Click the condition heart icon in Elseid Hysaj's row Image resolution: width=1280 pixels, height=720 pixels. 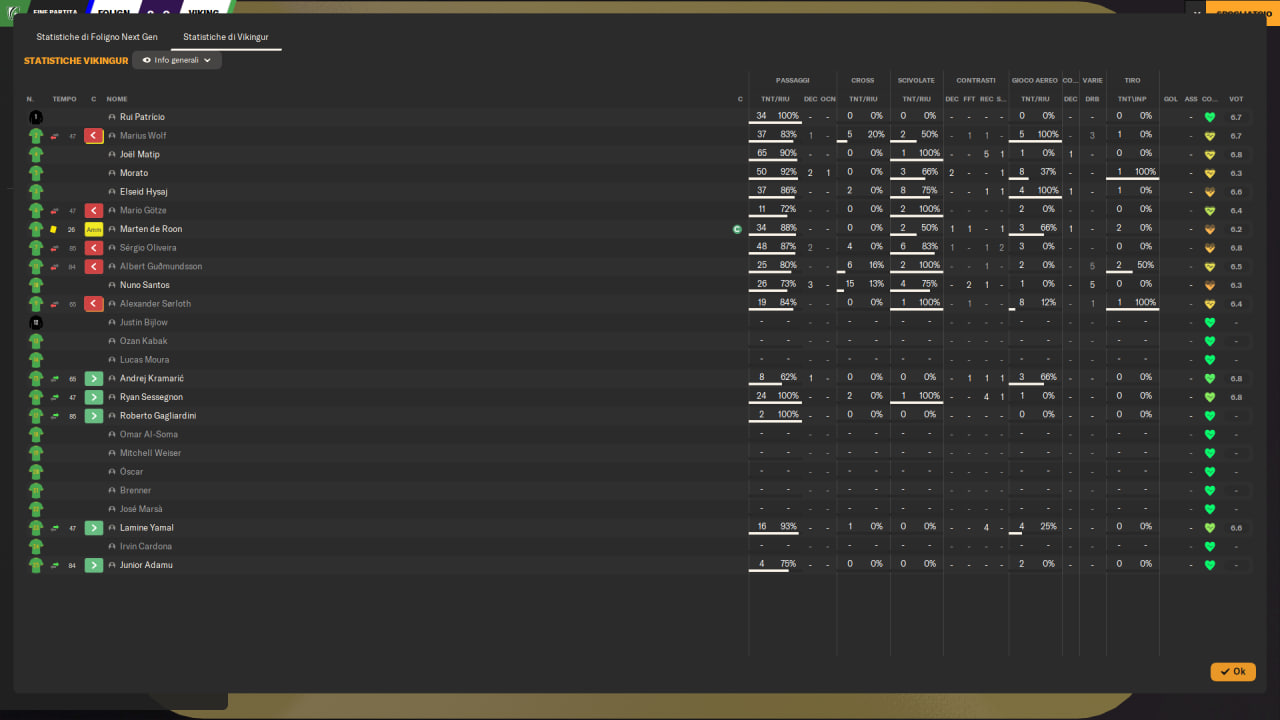(x=1209, y=192)
